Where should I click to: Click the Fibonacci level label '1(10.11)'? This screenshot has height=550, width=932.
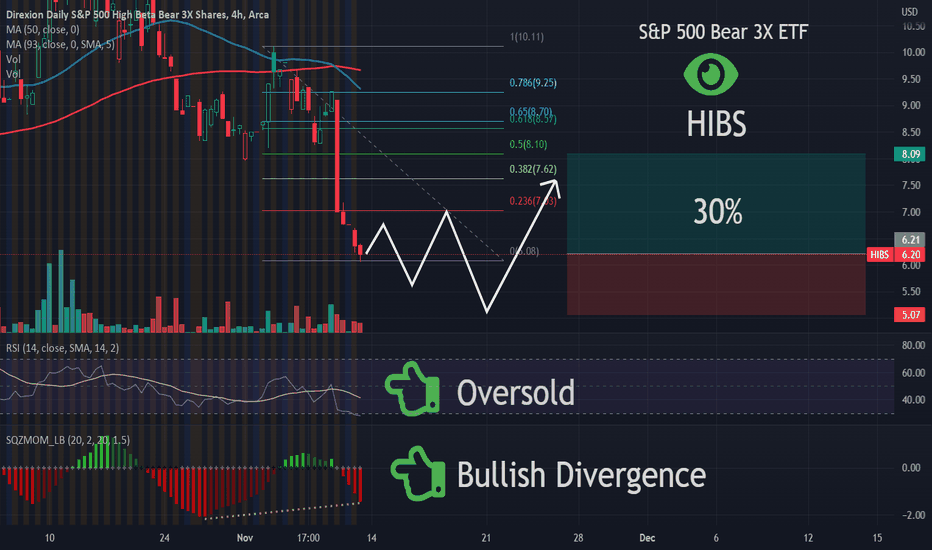point(527,37)
